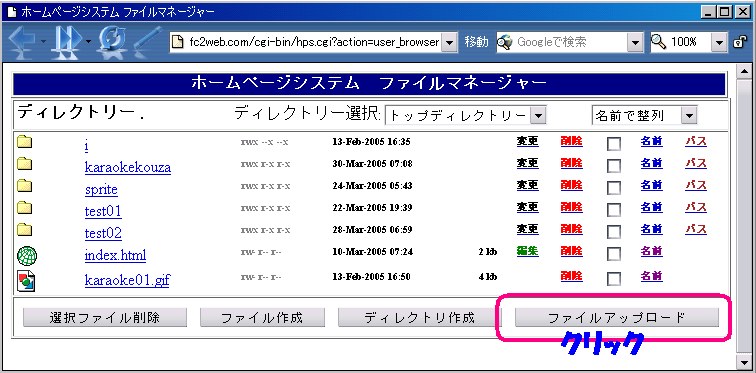Open the test01 folder link
756x373 pixels.
click(x=103, y=211)
